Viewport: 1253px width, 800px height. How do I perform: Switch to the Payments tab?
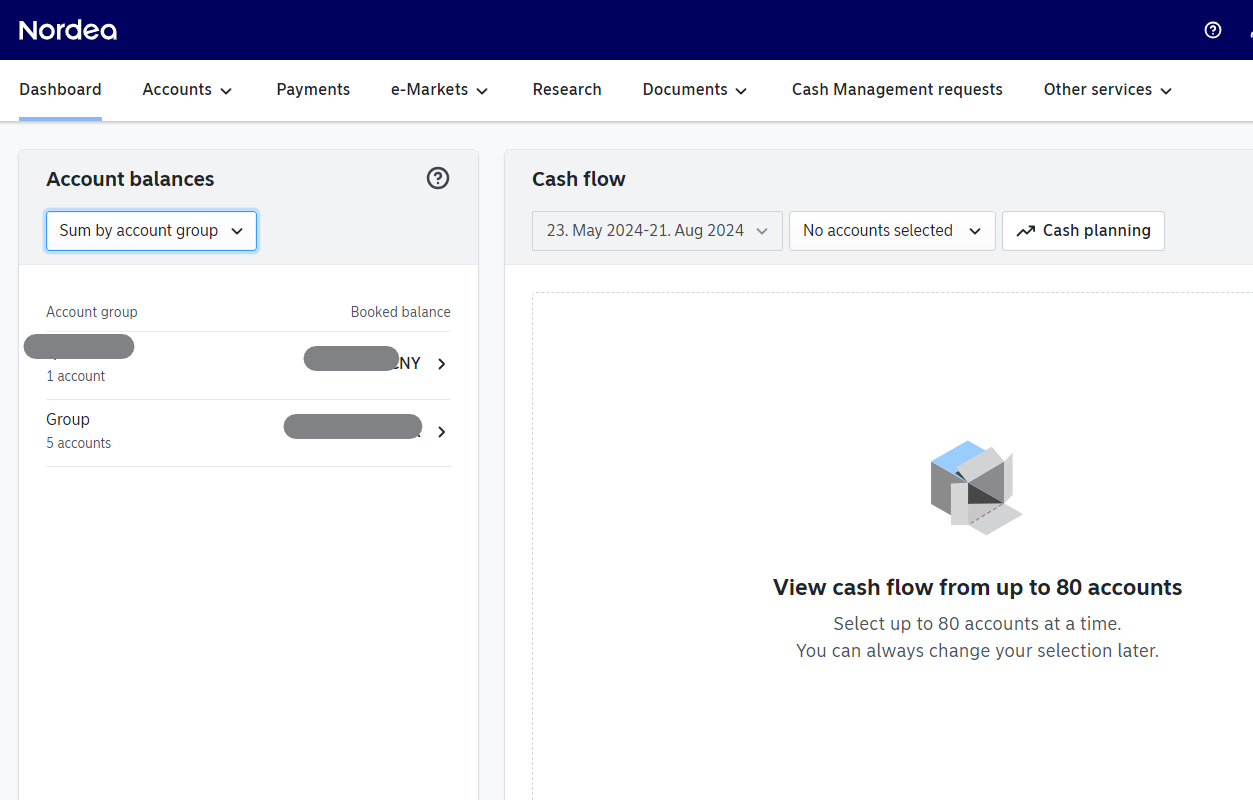[313, 89]
